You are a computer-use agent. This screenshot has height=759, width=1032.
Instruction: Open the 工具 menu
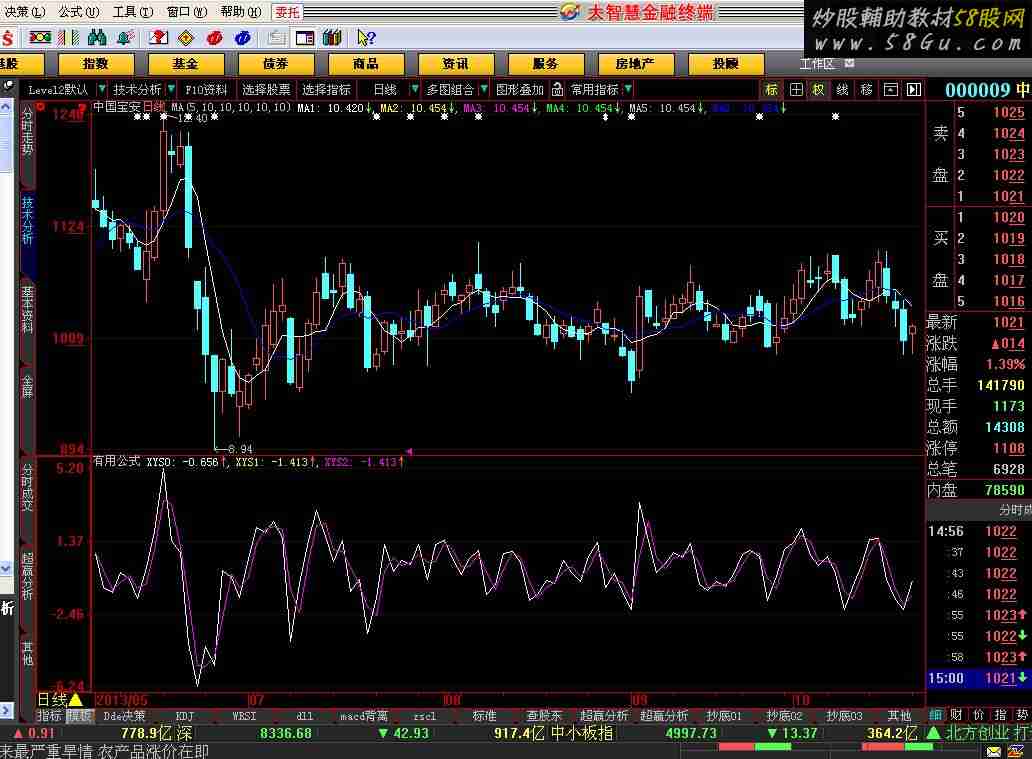pos(133,11)
